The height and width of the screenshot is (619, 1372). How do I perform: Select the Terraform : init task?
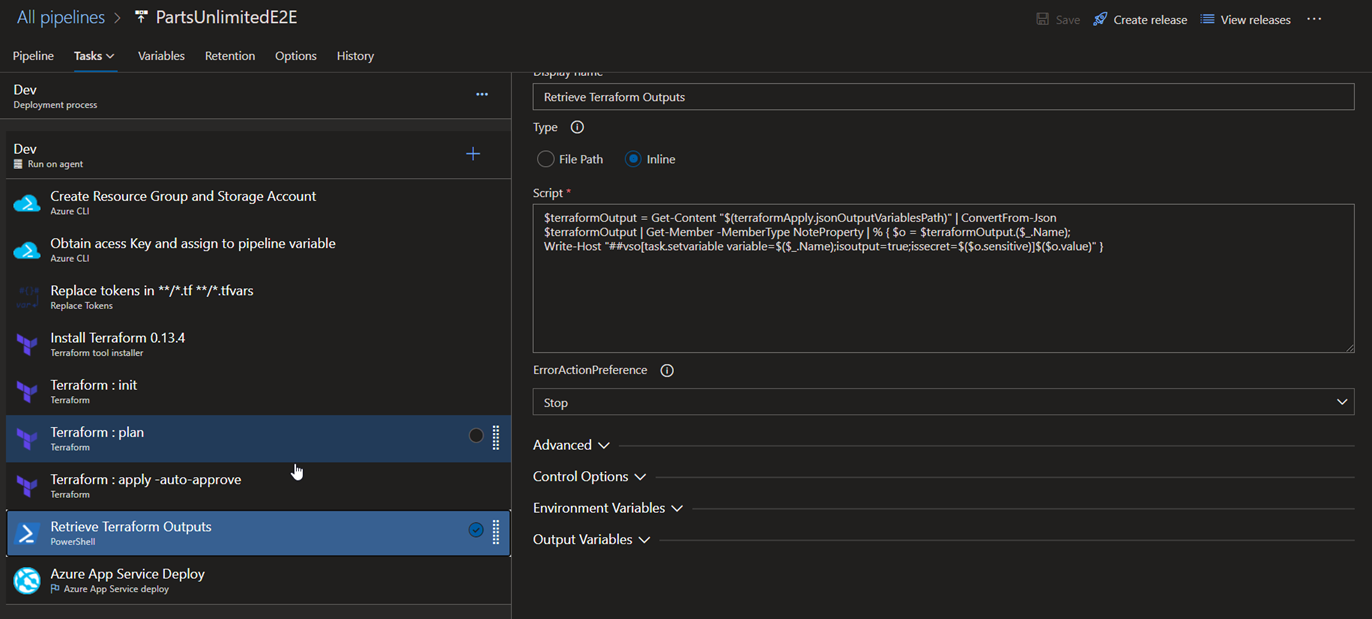pyautogui.click(x=258, y=392)
